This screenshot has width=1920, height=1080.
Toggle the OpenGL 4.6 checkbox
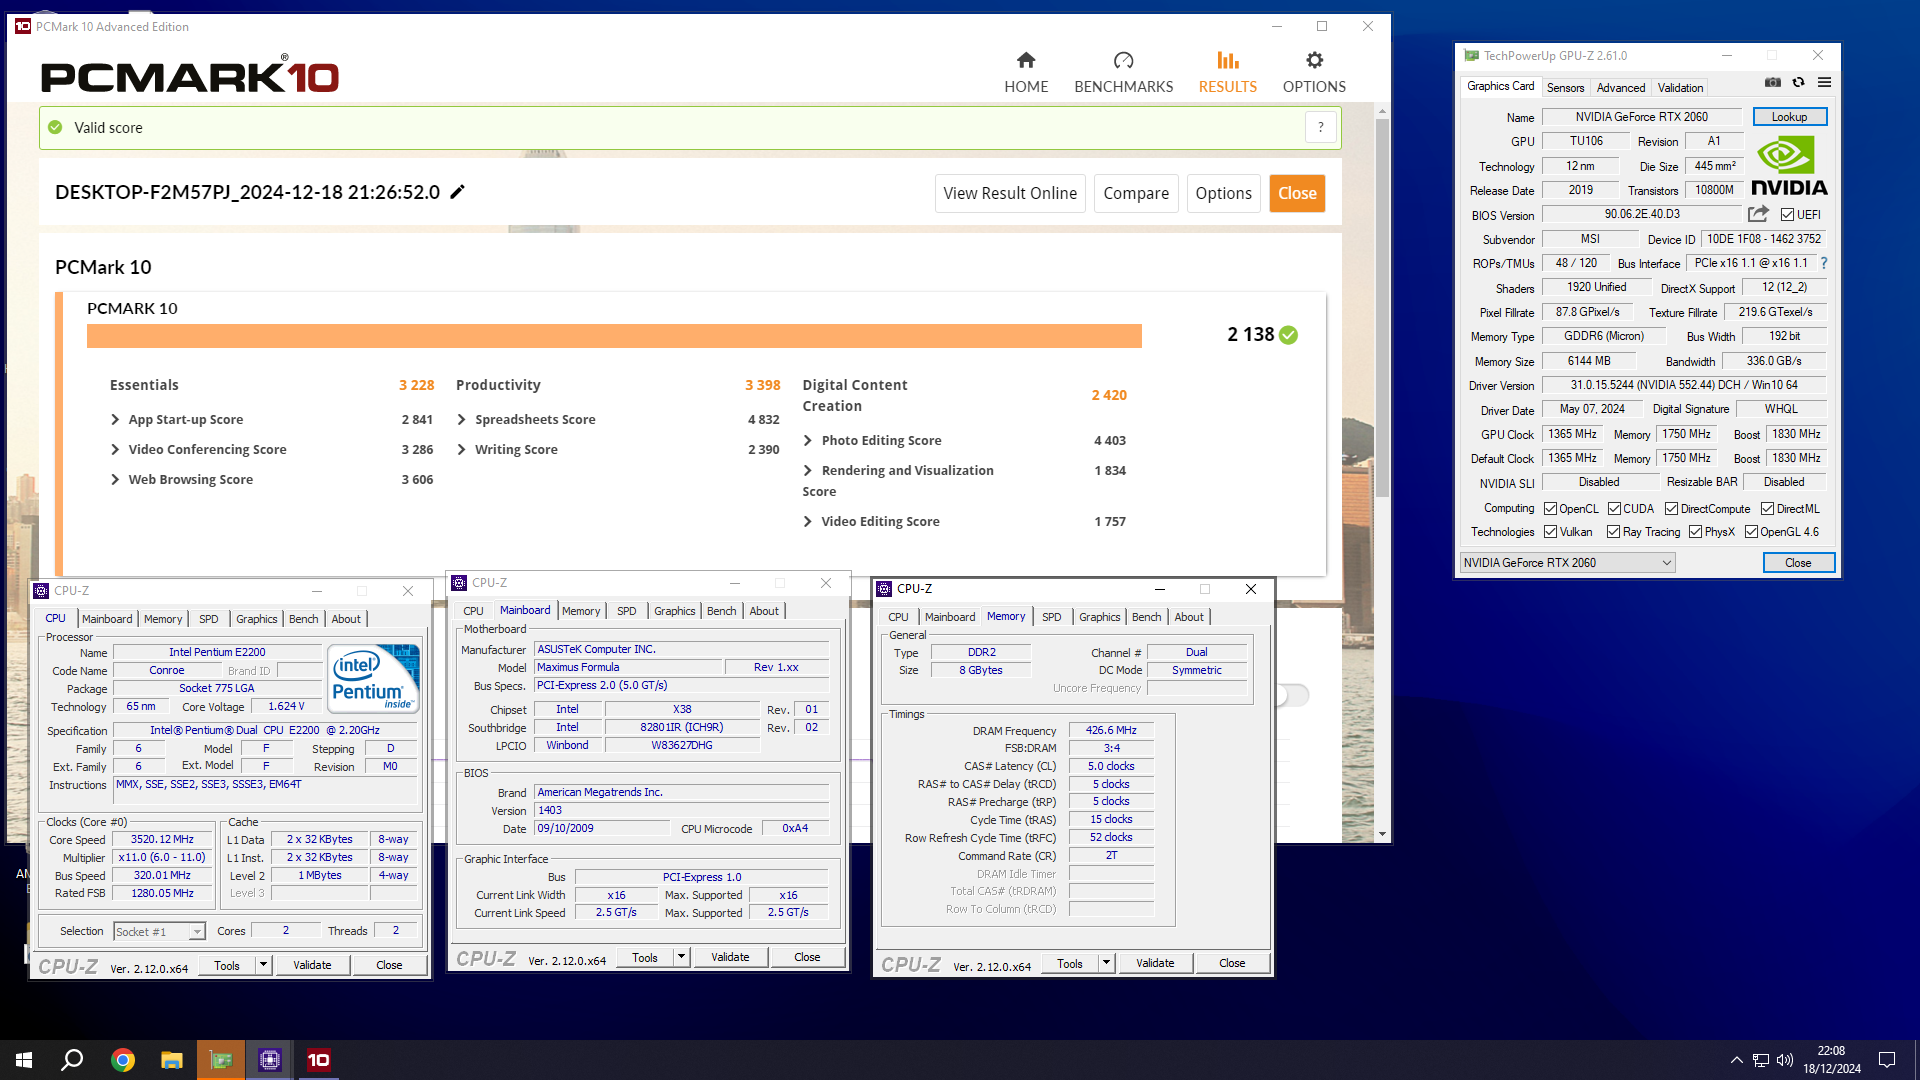click(1751, 532)
